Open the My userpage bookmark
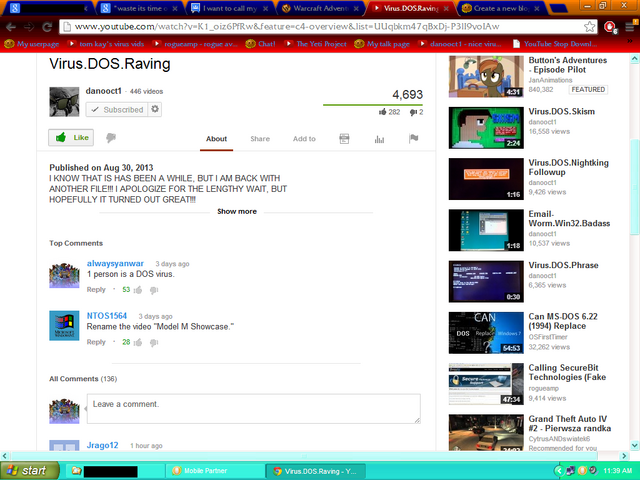The height and width of the screenshot is (480, 640). click(32, 44)
